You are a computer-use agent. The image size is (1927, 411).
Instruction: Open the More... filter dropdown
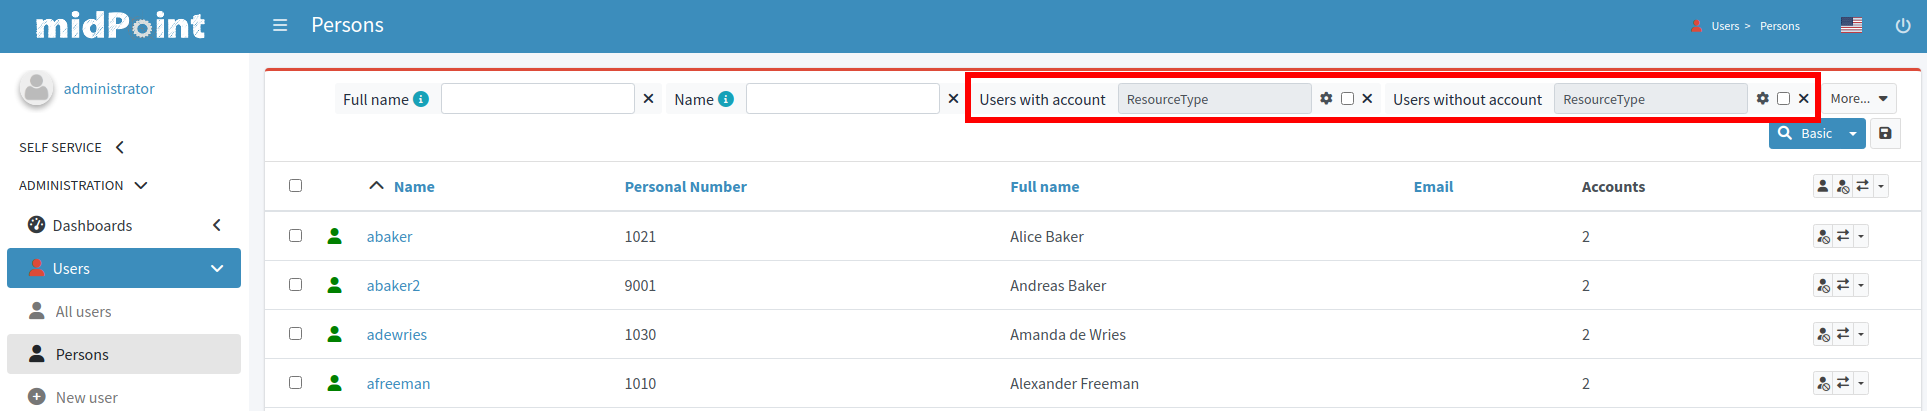[x=1858, y=99]
